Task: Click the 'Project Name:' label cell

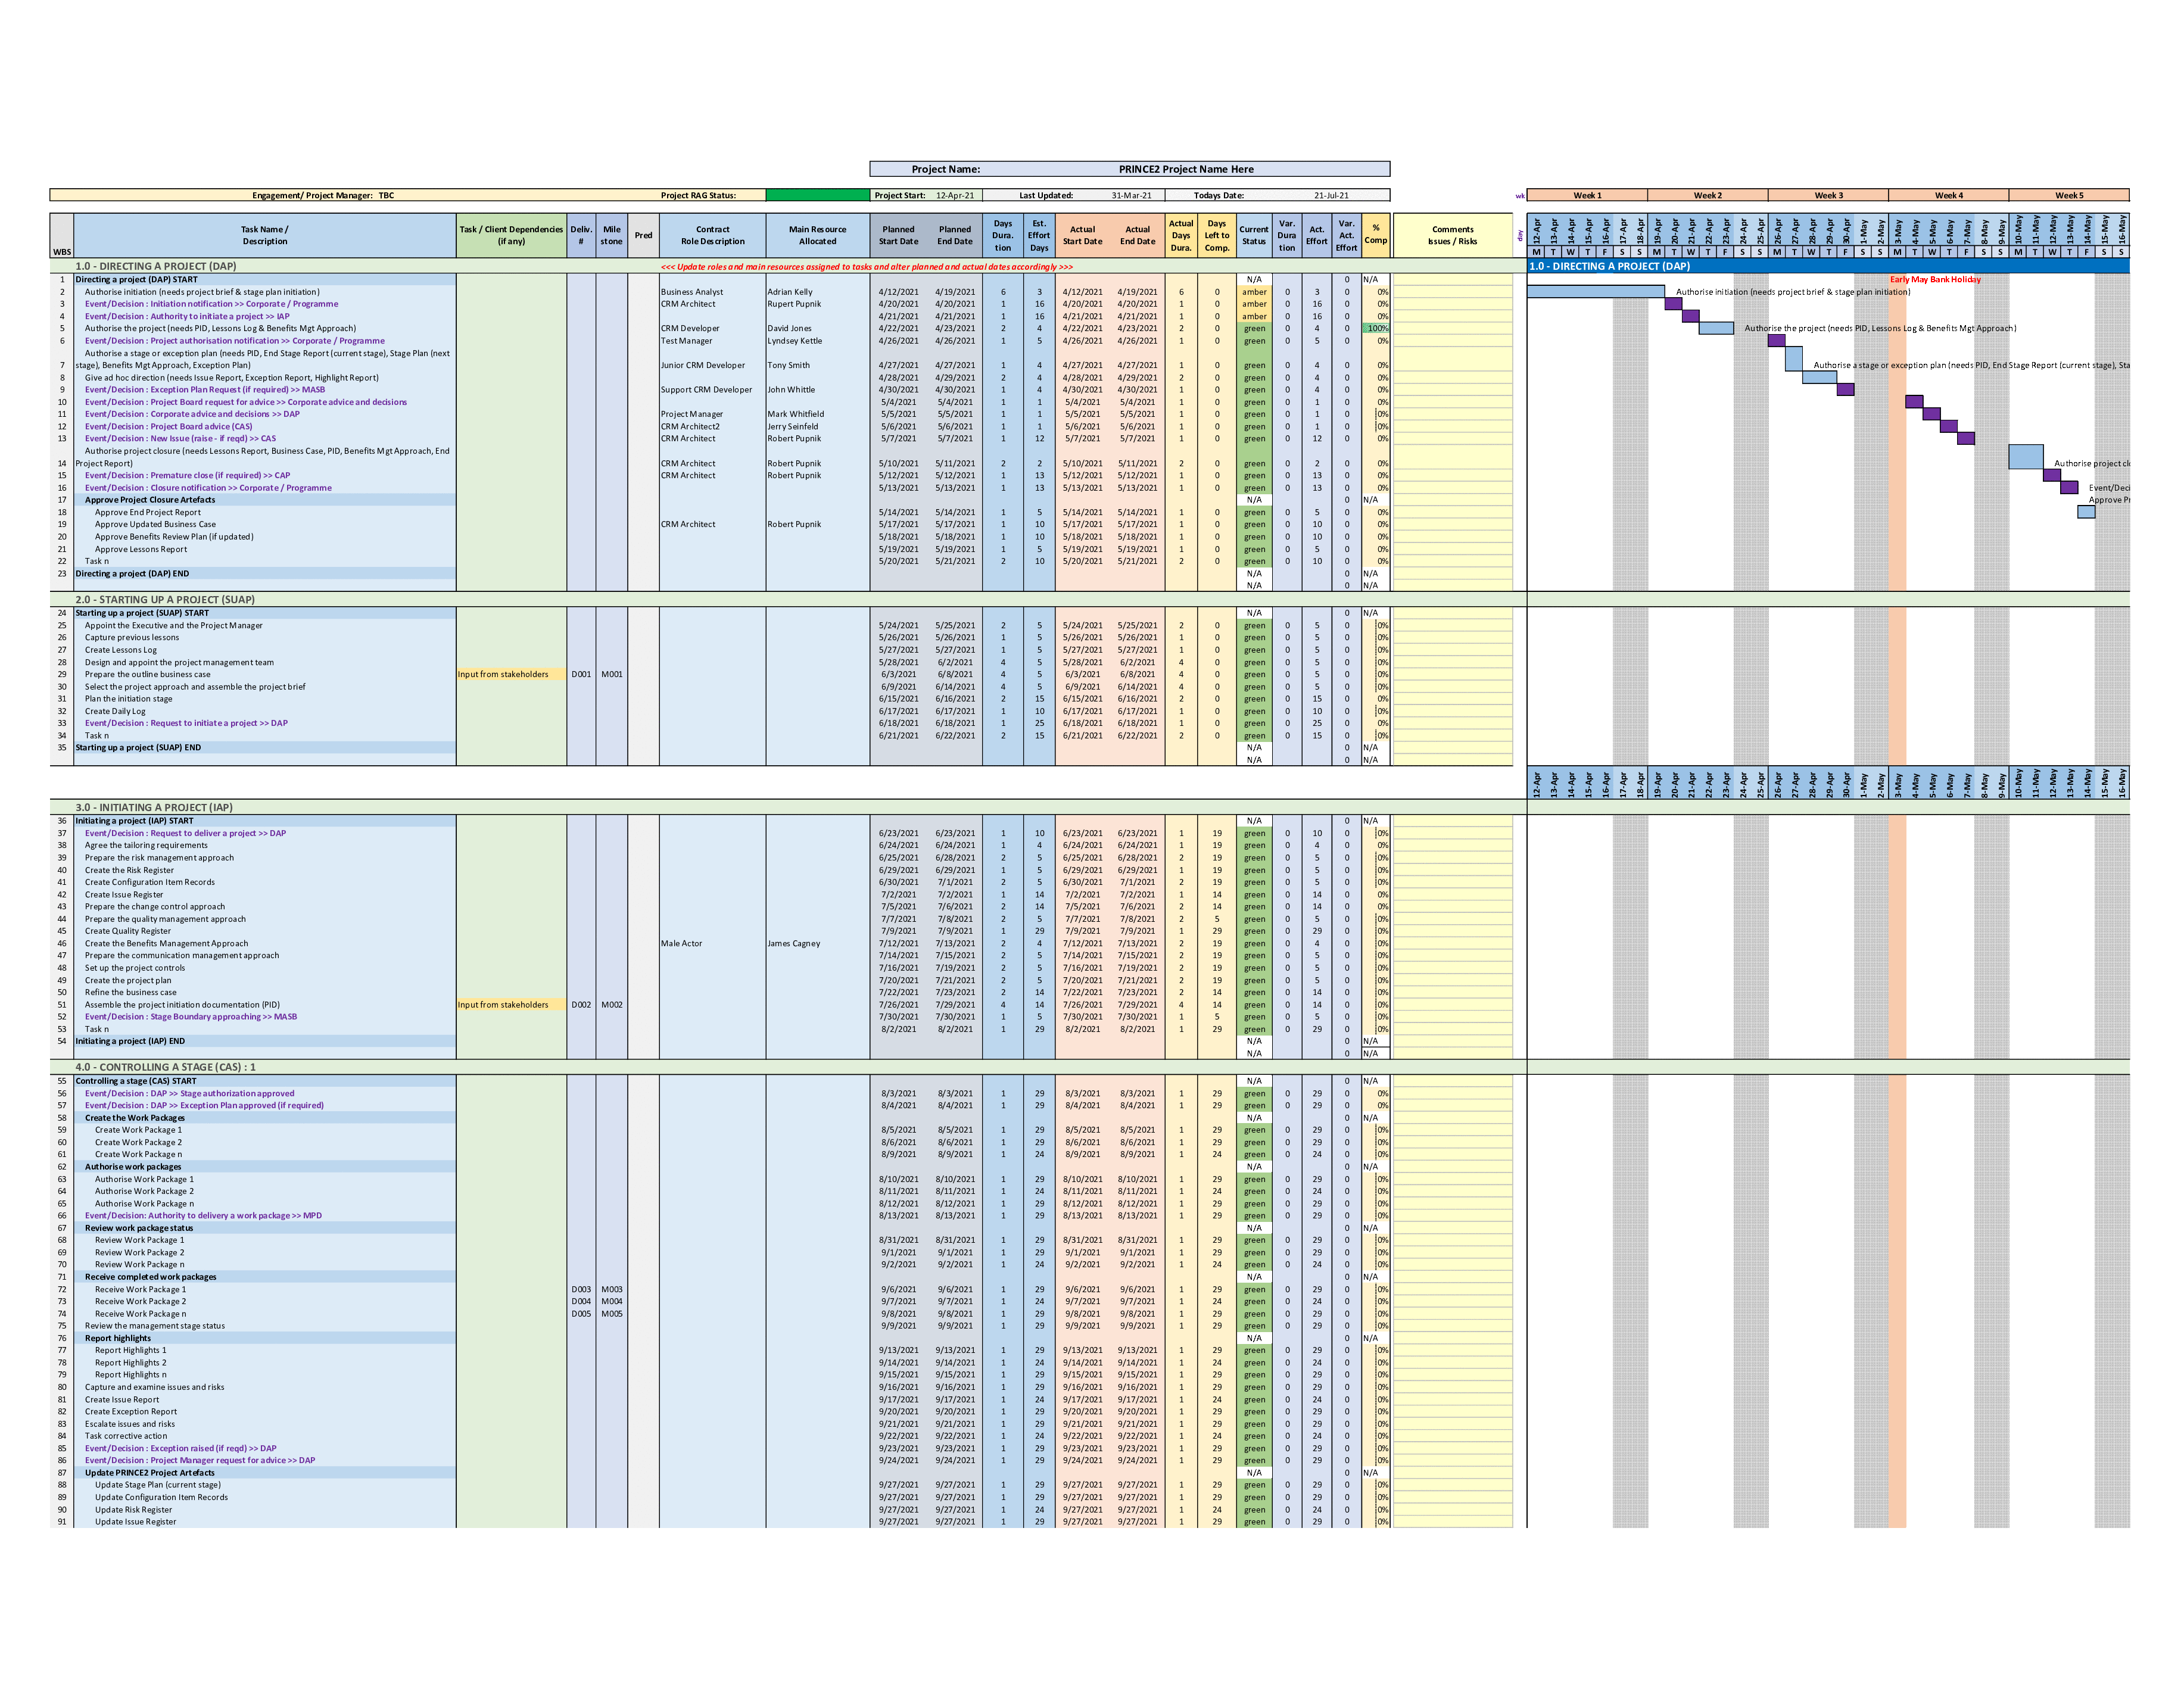Action: tap(945, 169)
